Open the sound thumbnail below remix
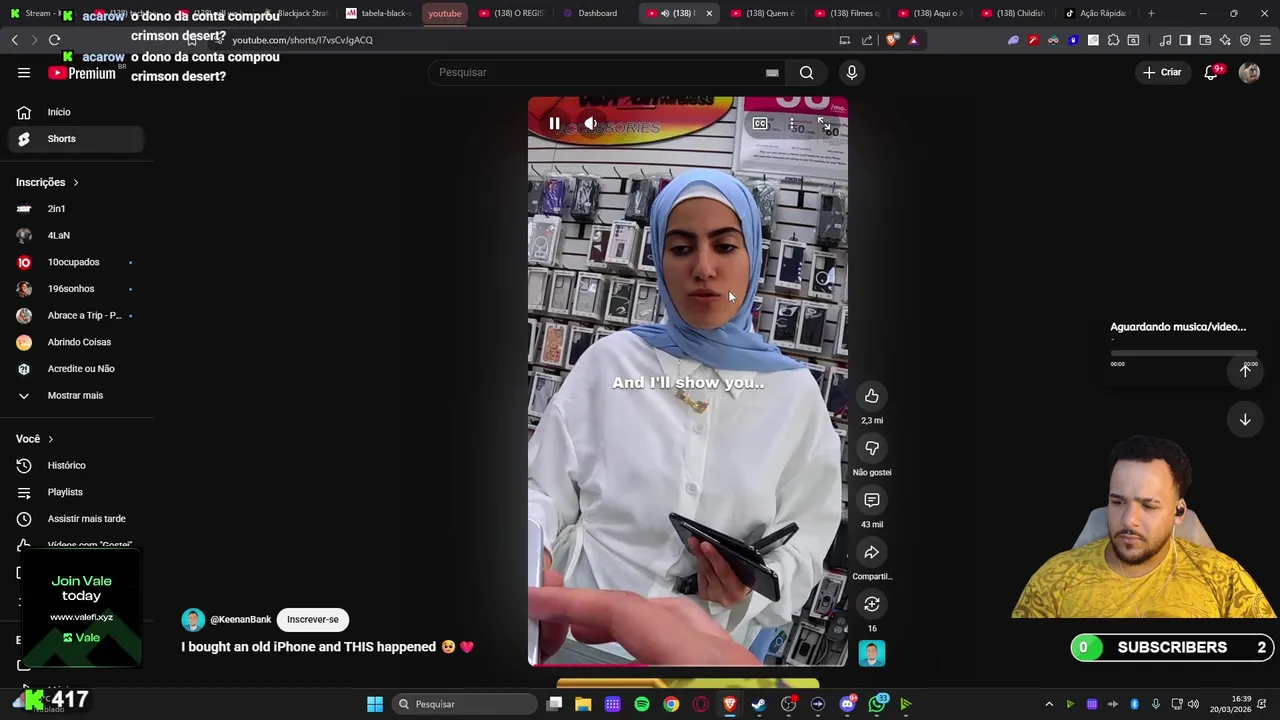Viewport: 1280px width, 720px height. click(872, 653)
